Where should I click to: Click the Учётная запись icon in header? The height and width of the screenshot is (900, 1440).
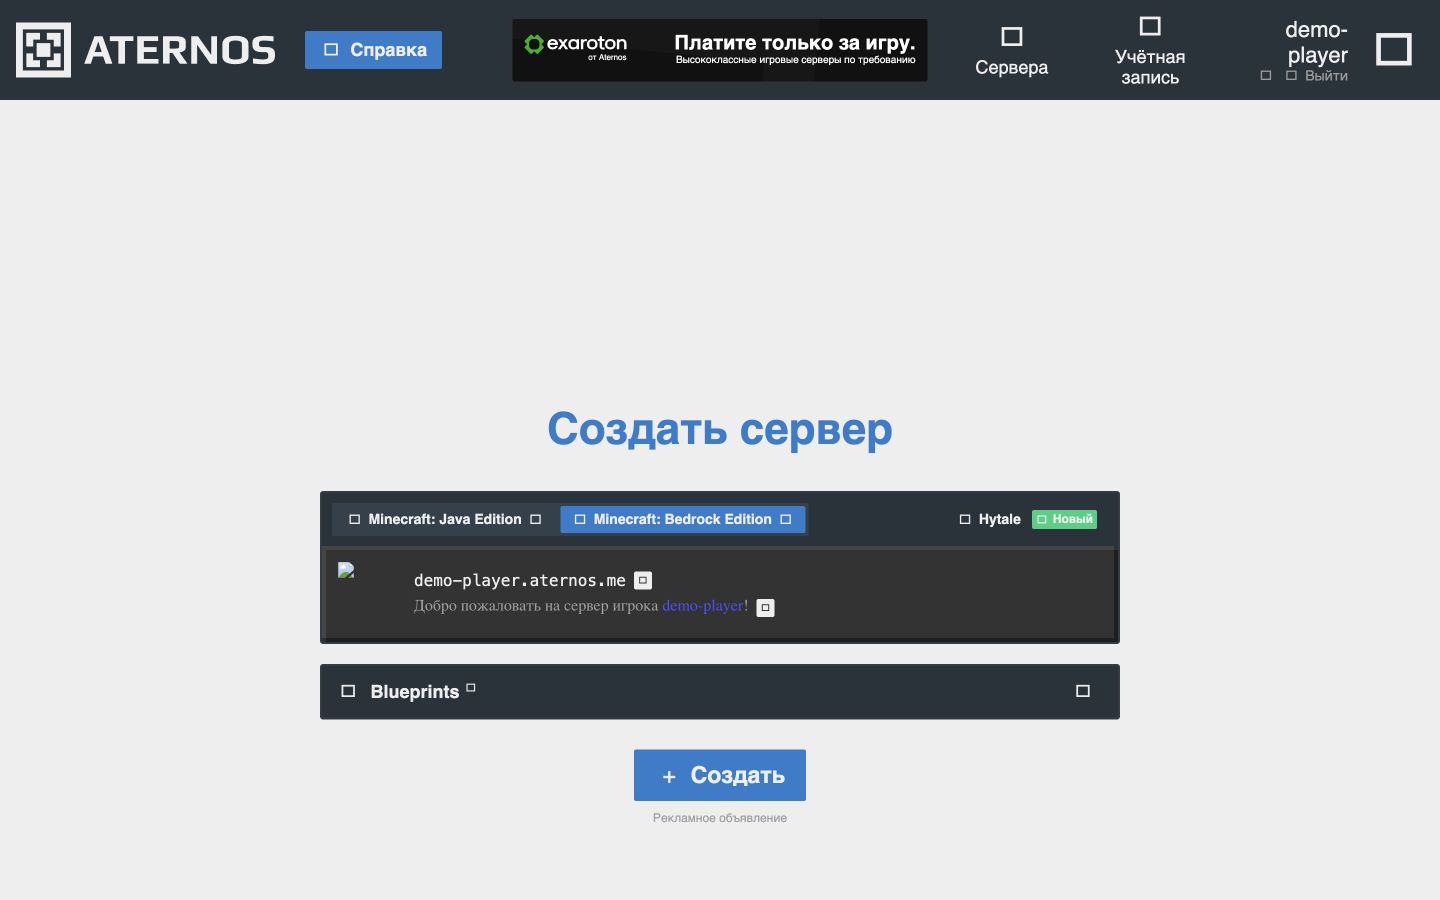(x=1150, y=26)
